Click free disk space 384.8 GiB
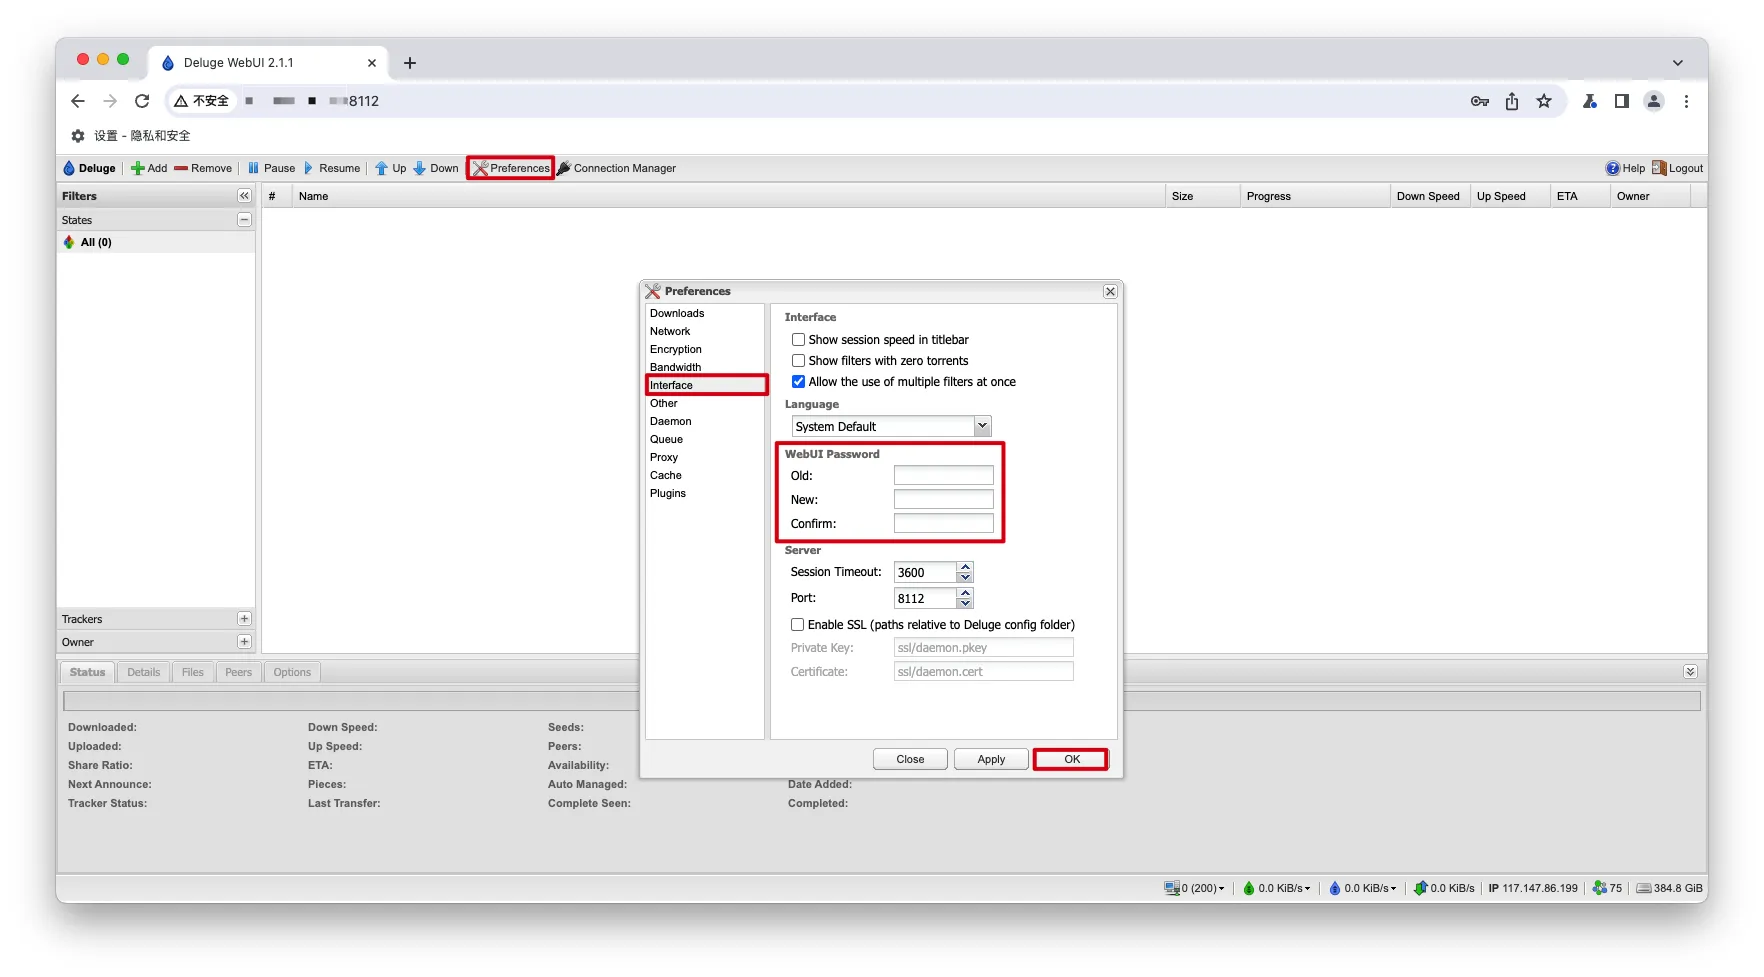The width and height of the screenshot is (1764, 977). (x=1669, y=888)
